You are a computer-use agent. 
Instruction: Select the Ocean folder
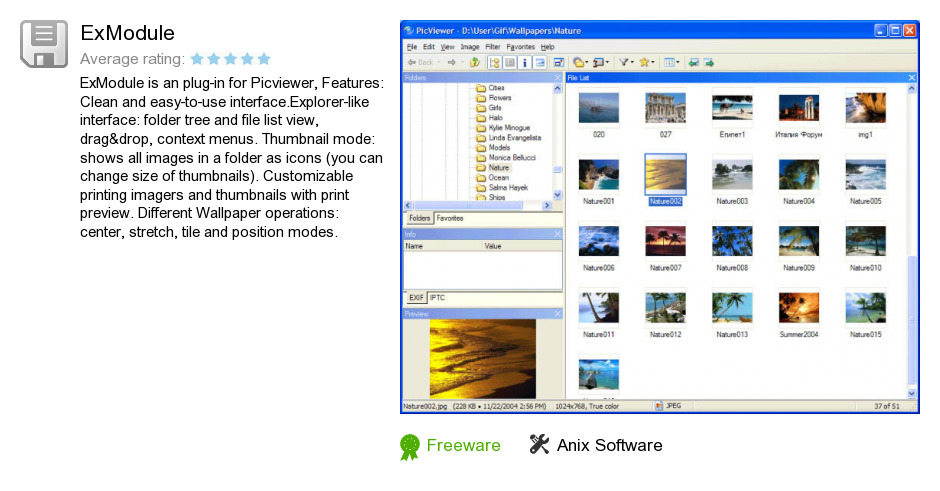[492, 177]
